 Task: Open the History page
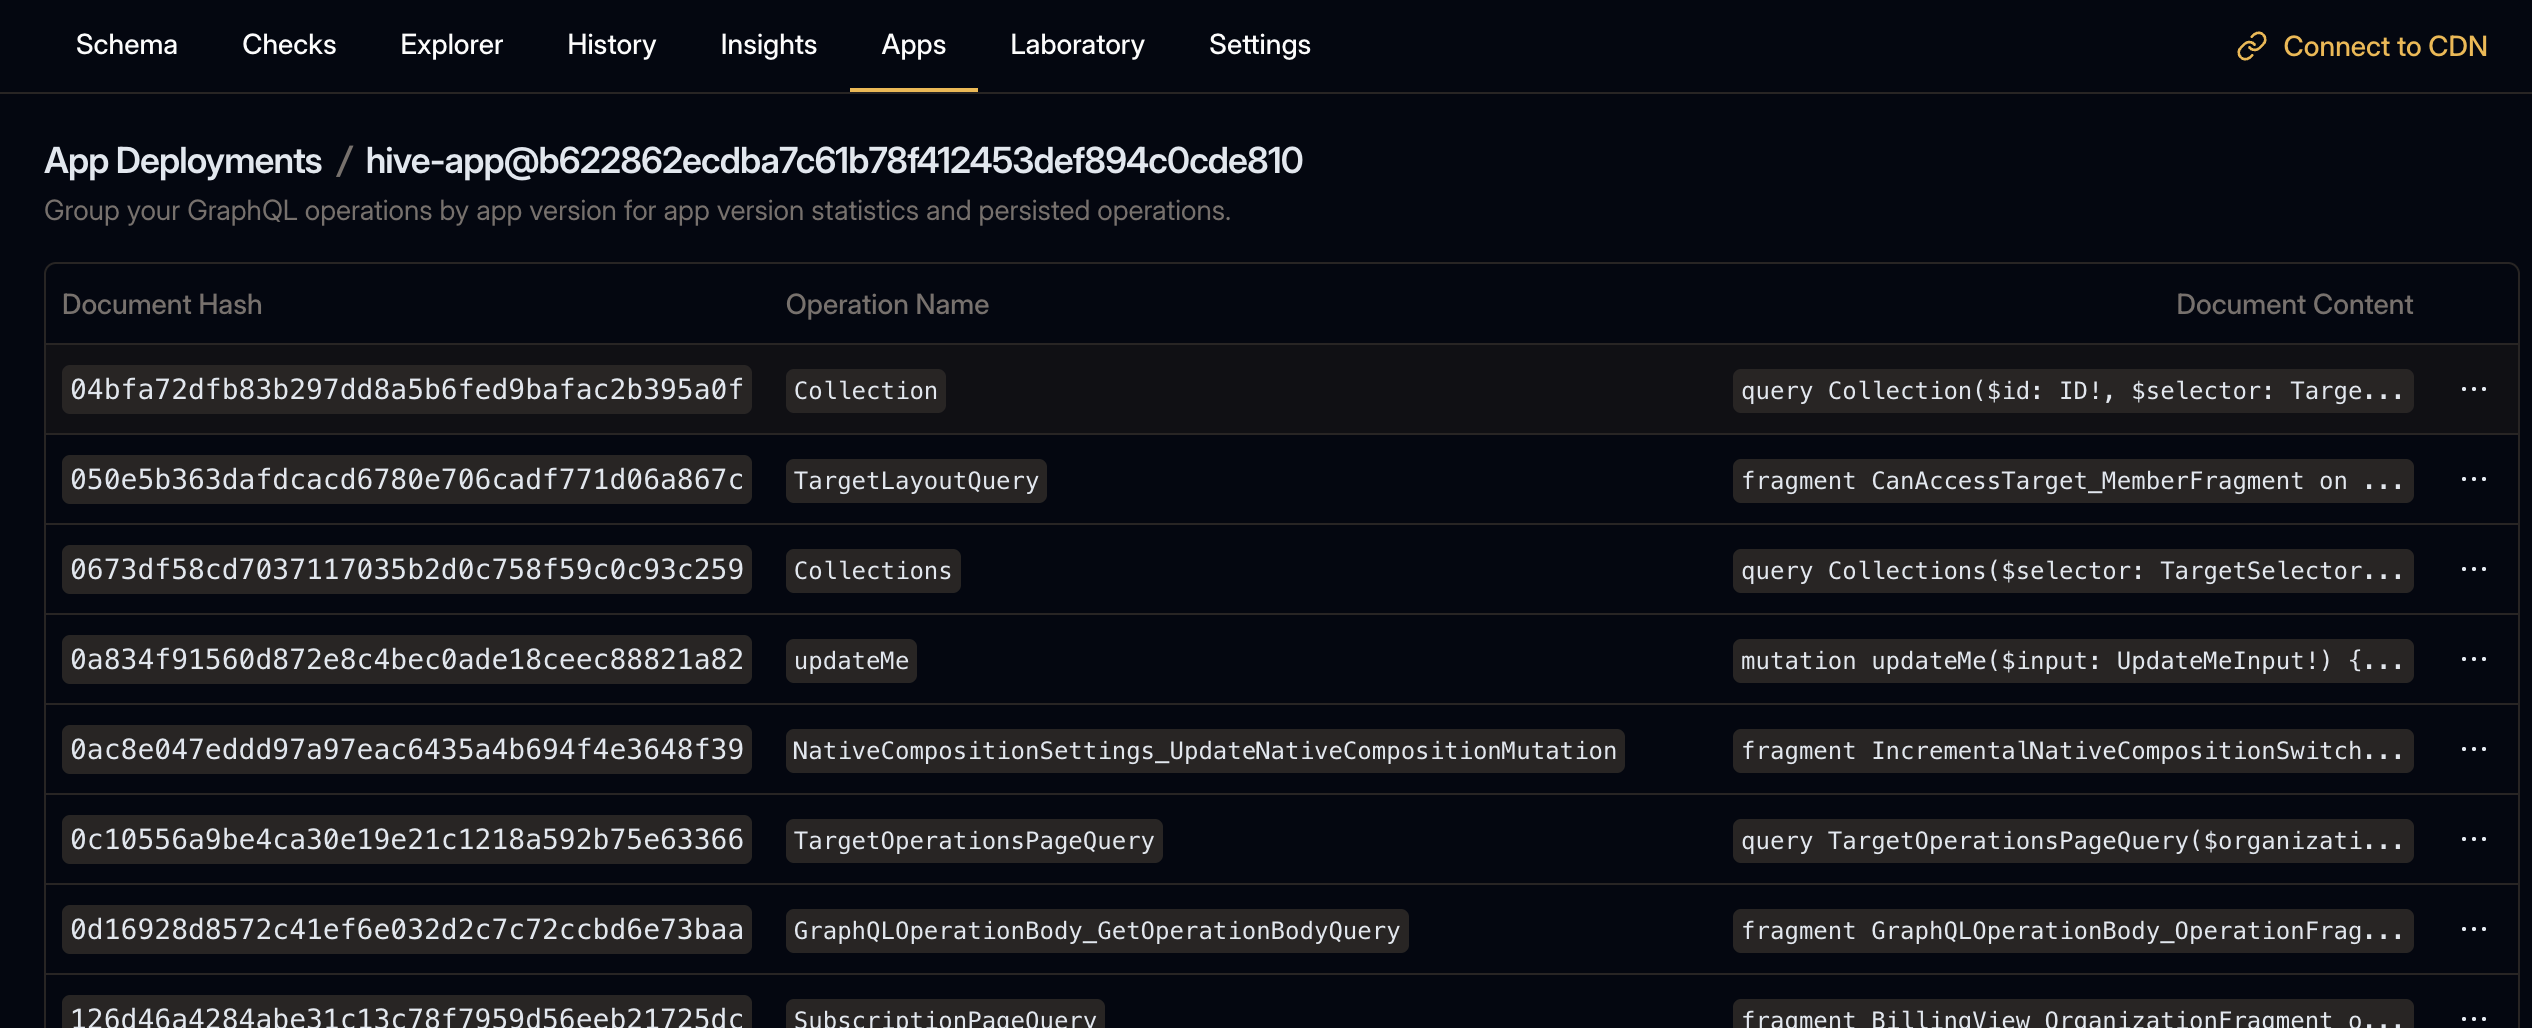[x=611, y=45]
